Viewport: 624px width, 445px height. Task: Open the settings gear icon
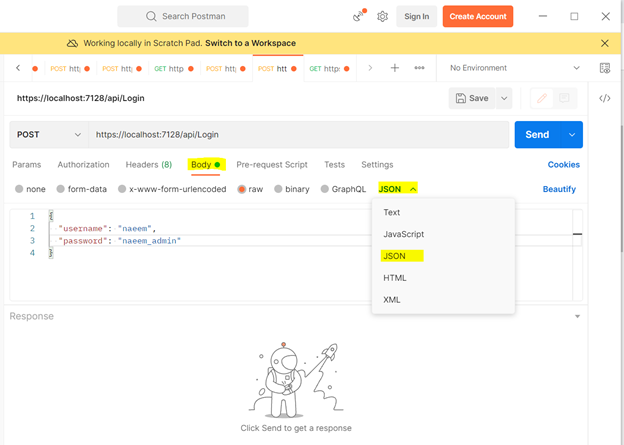tap(382, 16)
